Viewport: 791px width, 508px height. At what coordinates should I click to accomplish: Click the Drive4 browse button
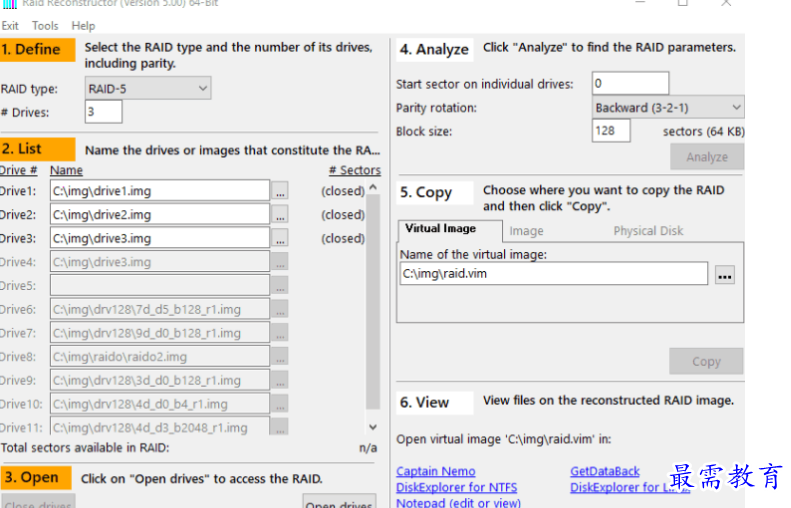click(280, 262)
